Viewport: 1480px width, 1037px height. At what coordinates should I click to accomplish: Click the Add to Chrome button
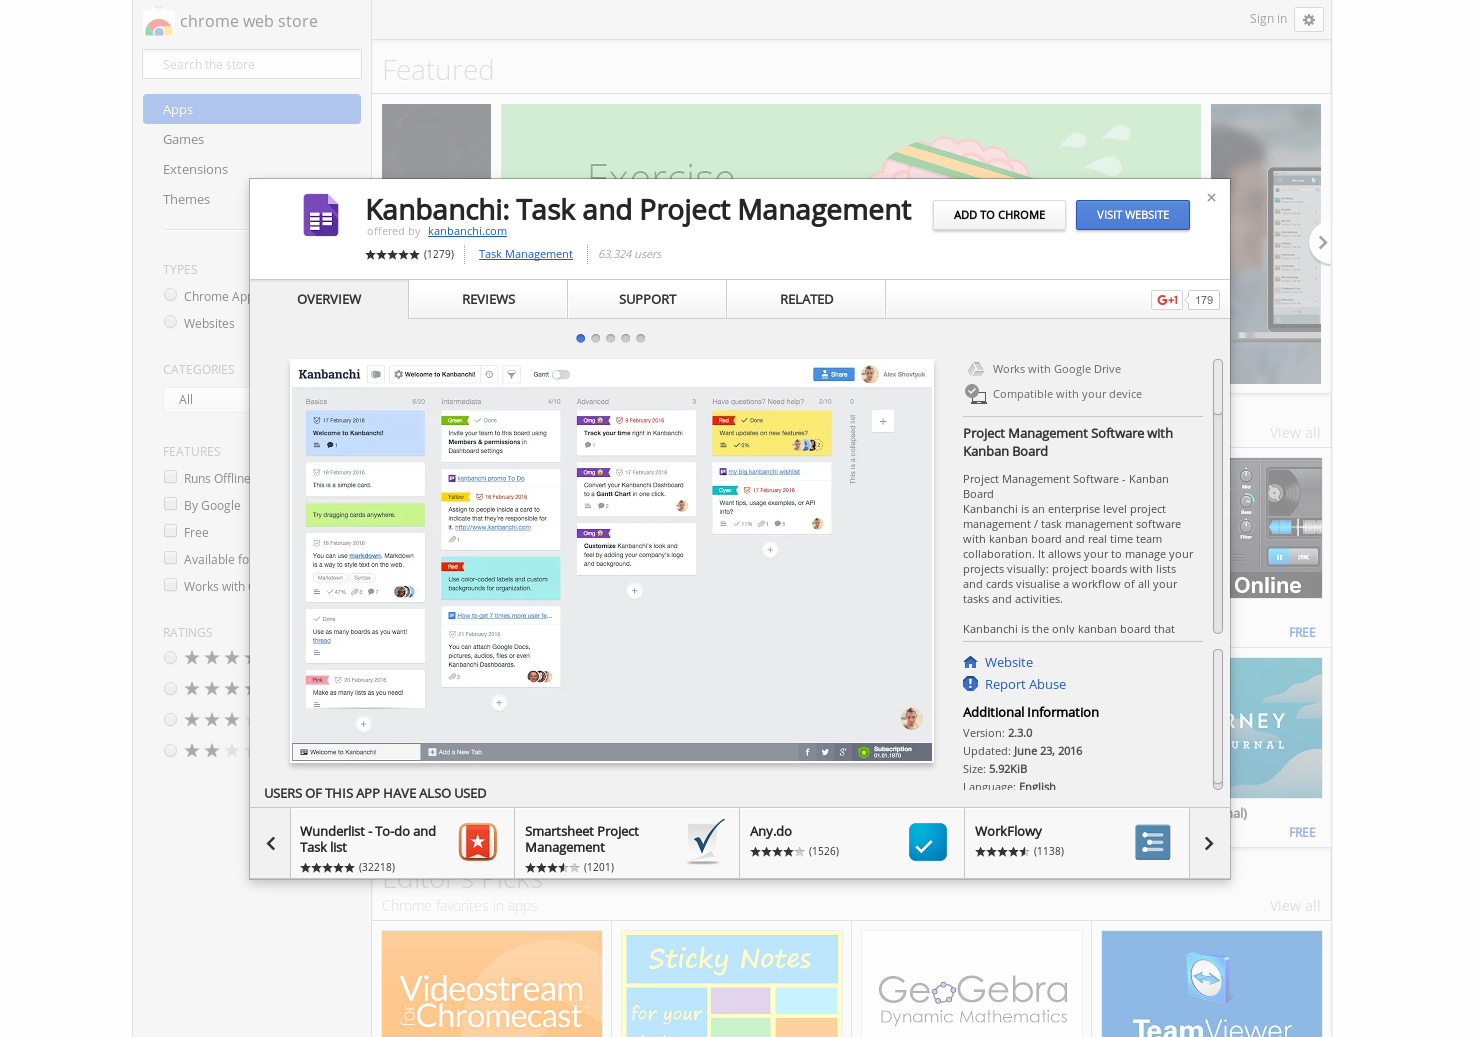point(999,215)
